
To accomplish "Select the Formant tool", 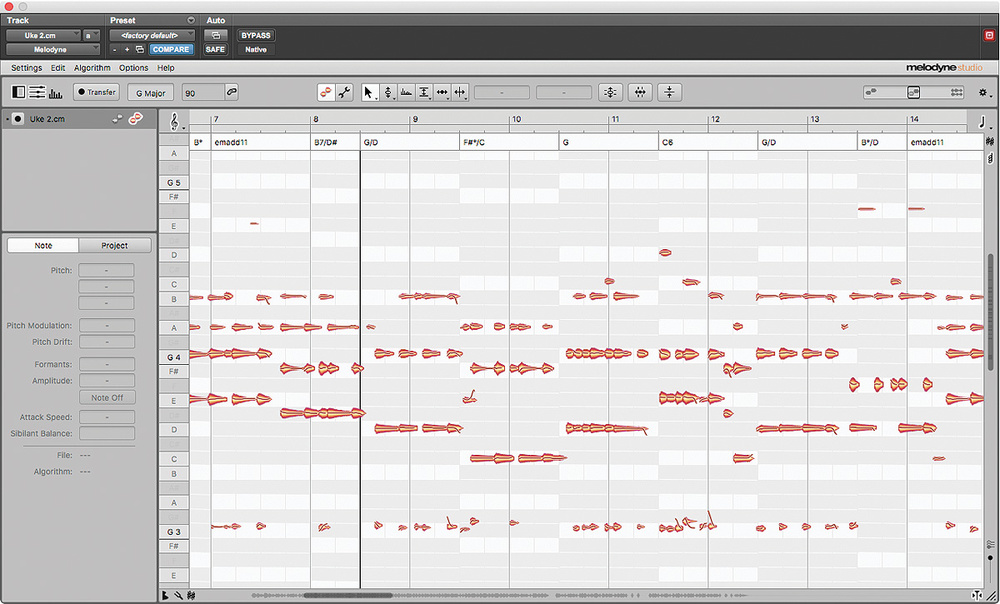I will 405,92.
